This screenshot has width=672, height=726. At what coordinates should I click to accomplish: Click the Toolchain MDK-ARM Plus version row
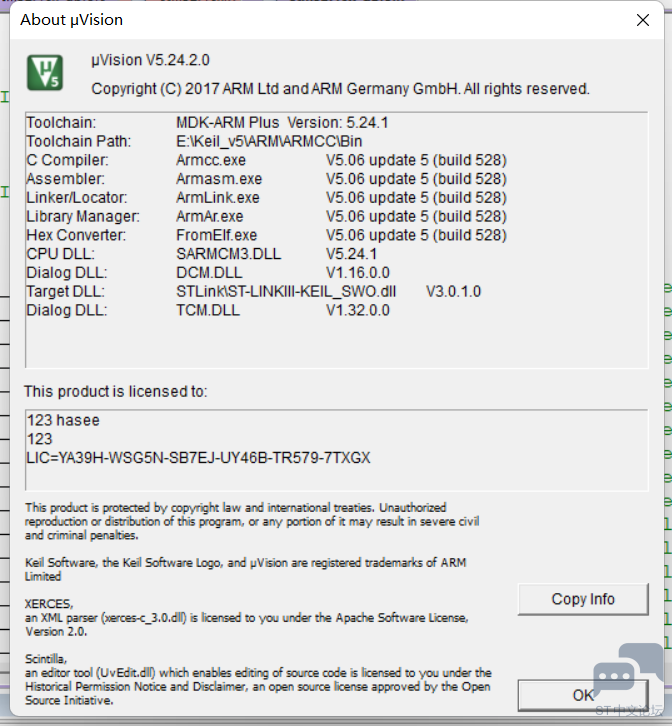pos(207,123)
